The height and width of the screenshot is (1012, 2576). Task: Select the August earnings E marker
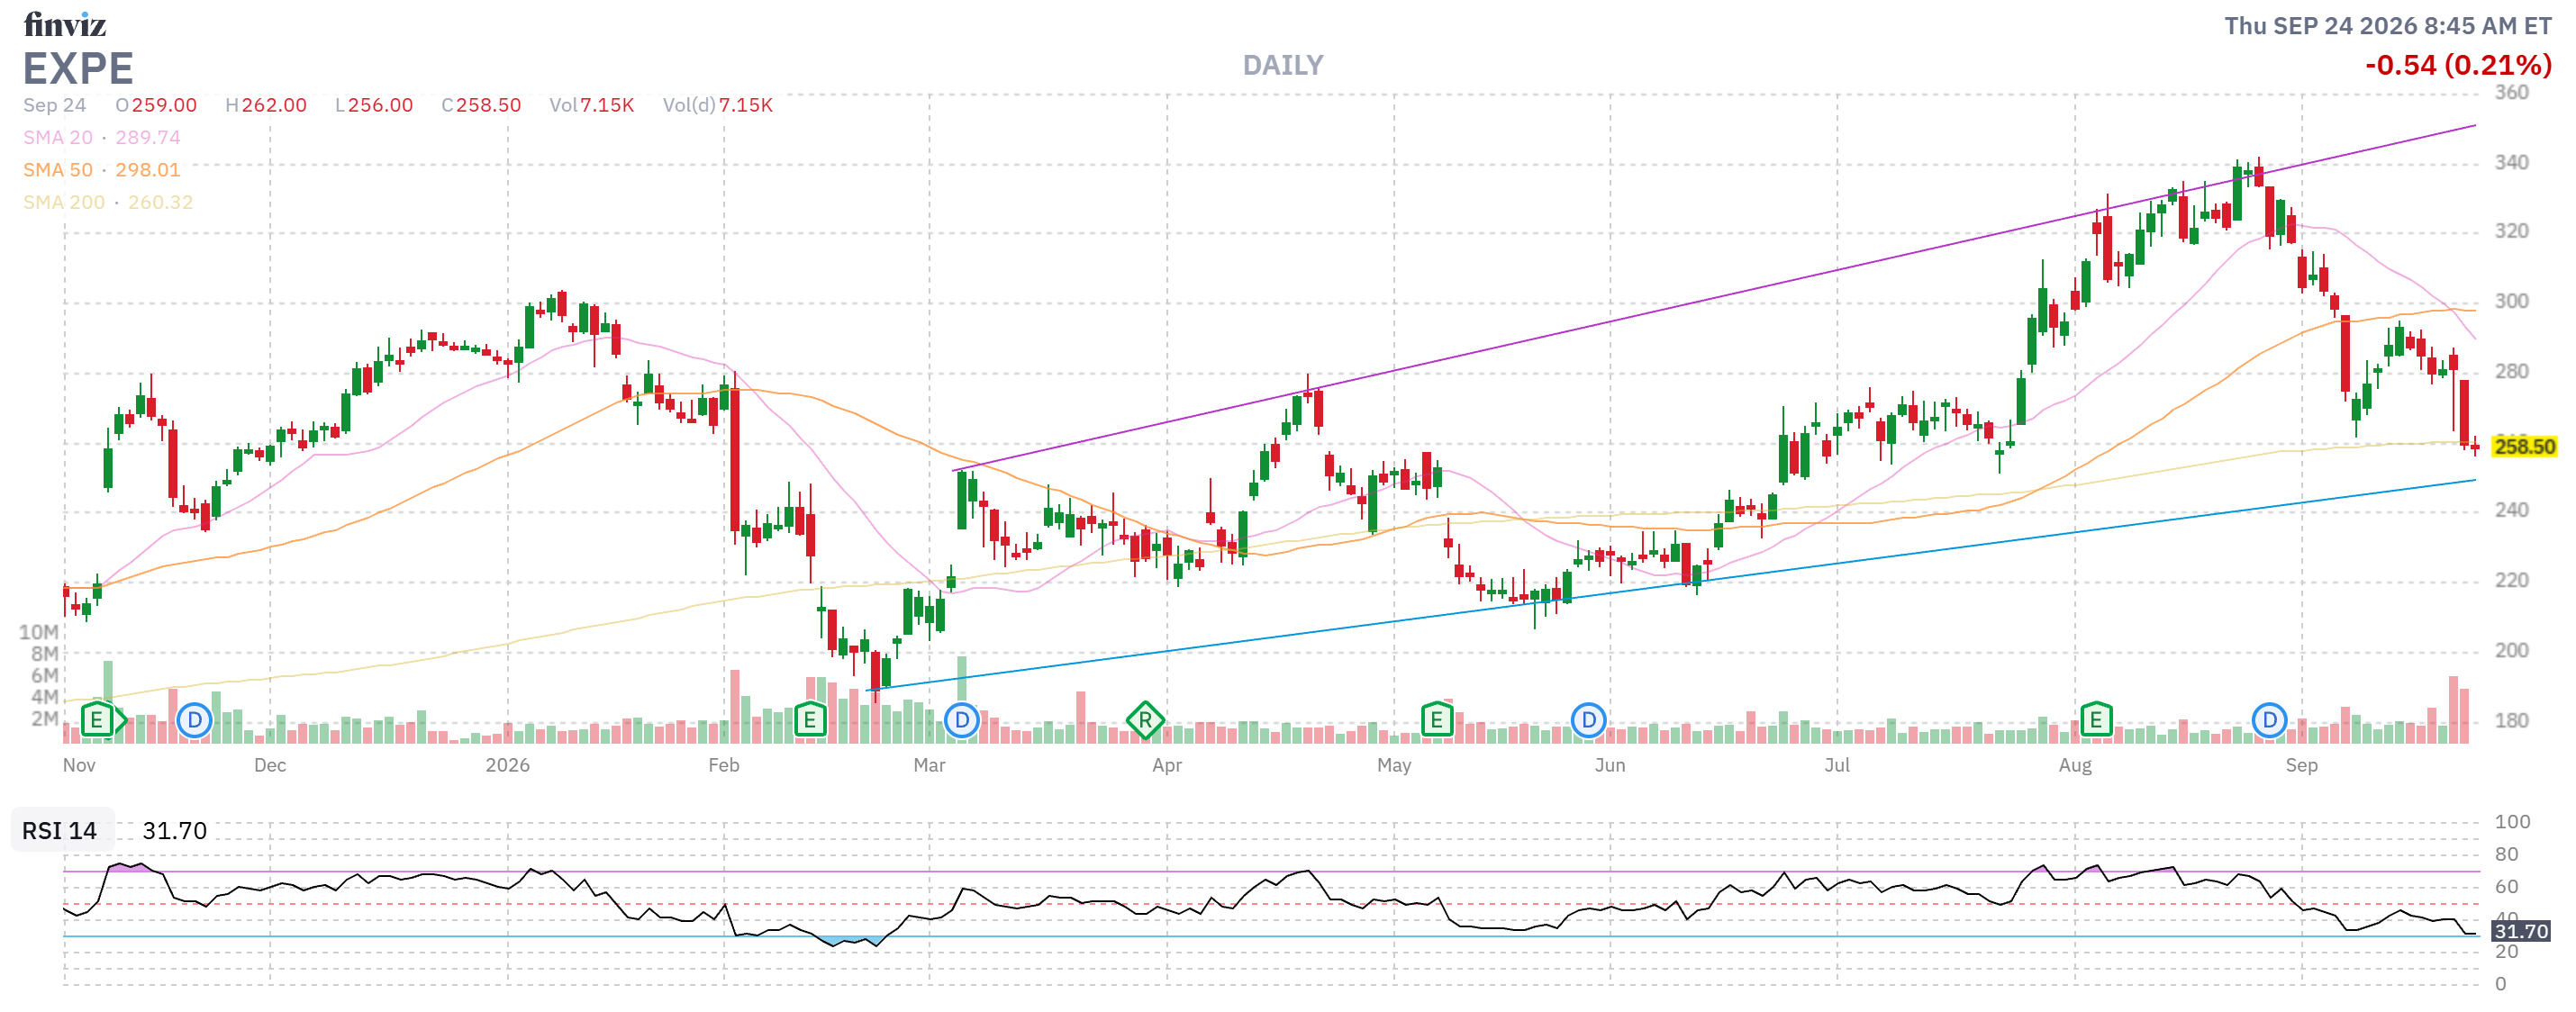click(x=2095, y=719)
